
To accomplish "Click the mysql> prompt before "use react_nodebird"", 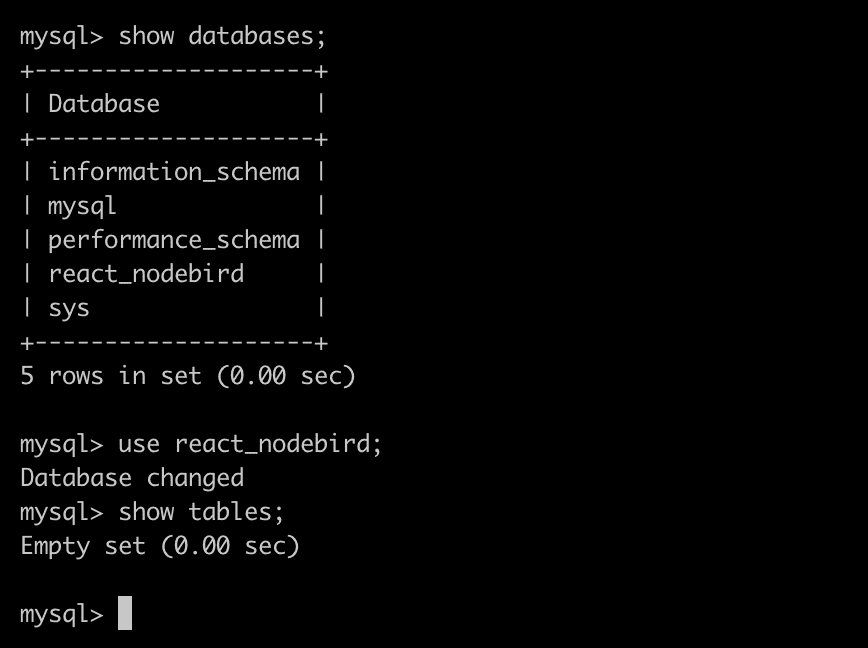I will pyautogui.click(x=61, y=444).
